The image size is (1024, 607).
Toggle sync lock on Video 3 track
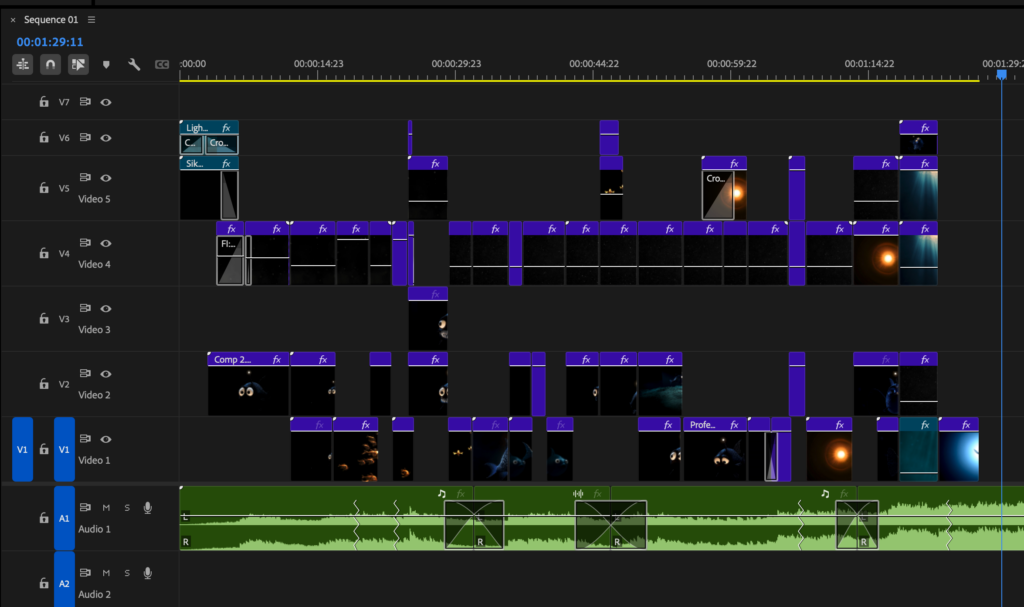point(85,309)
